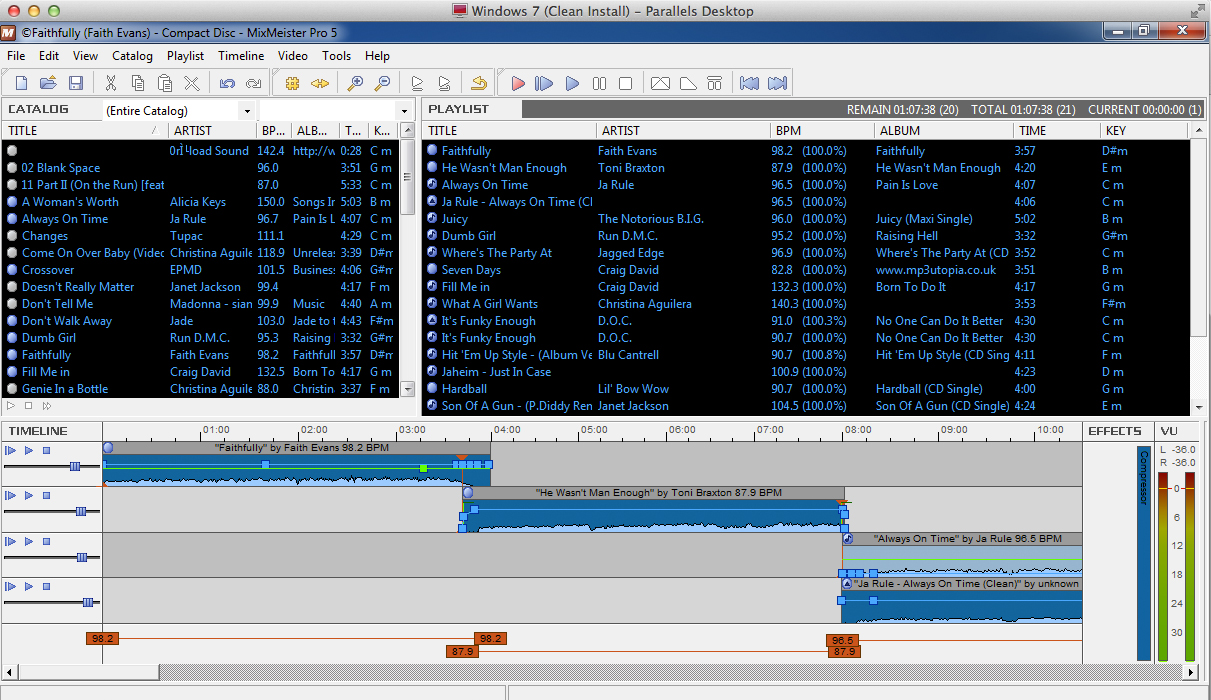Open the Timeline menu
The width and height of the screenshot is (1211, 700).
click(241, 56)
